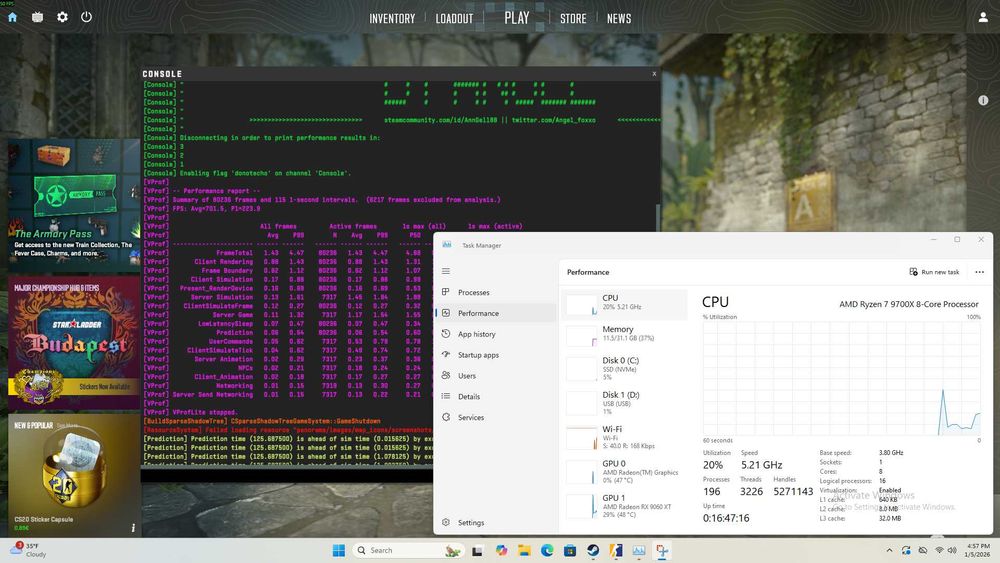Open Task Manager more options ellipsis
The image size is (1000, 563).
click(x=980, y=272)
